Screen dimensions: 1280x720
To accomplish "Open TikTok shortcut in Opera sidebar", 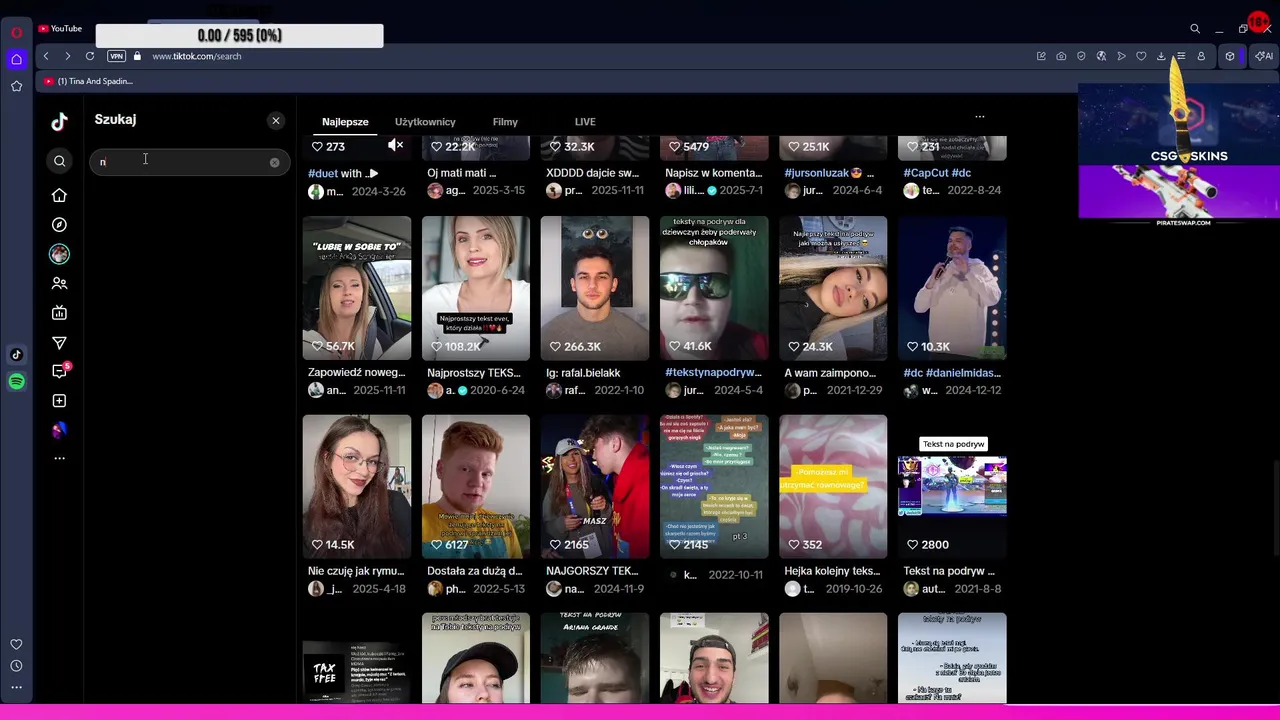I will click(x=16, y=355).
